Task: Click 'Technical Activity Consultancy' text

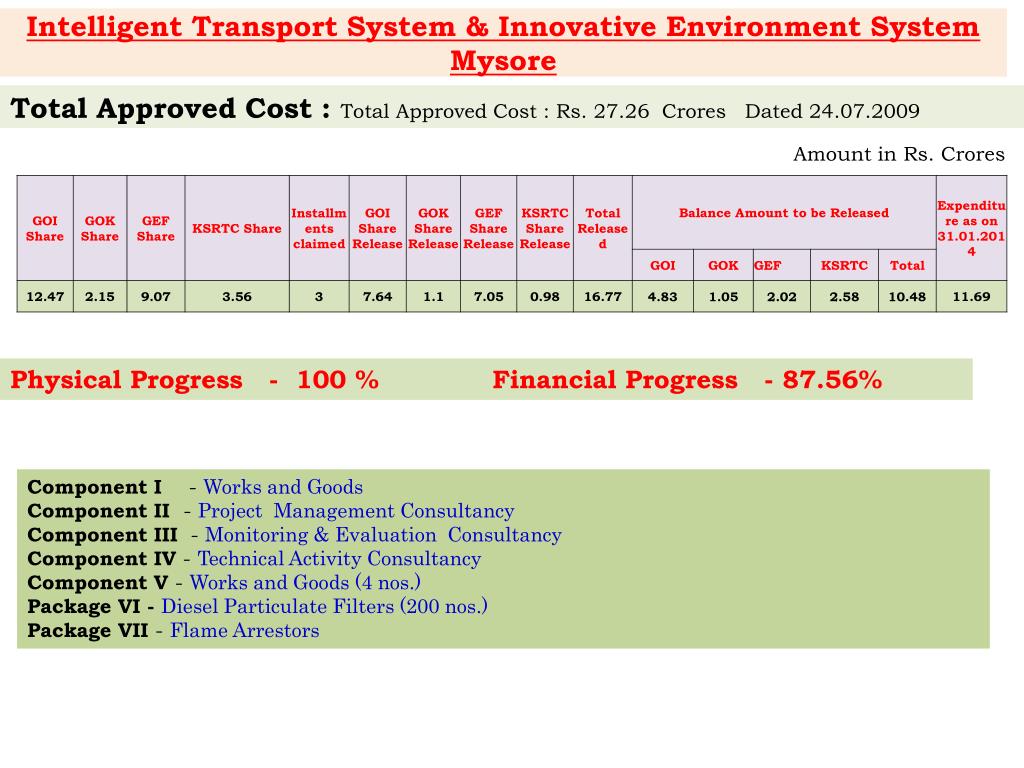Action: pos(339,559)
